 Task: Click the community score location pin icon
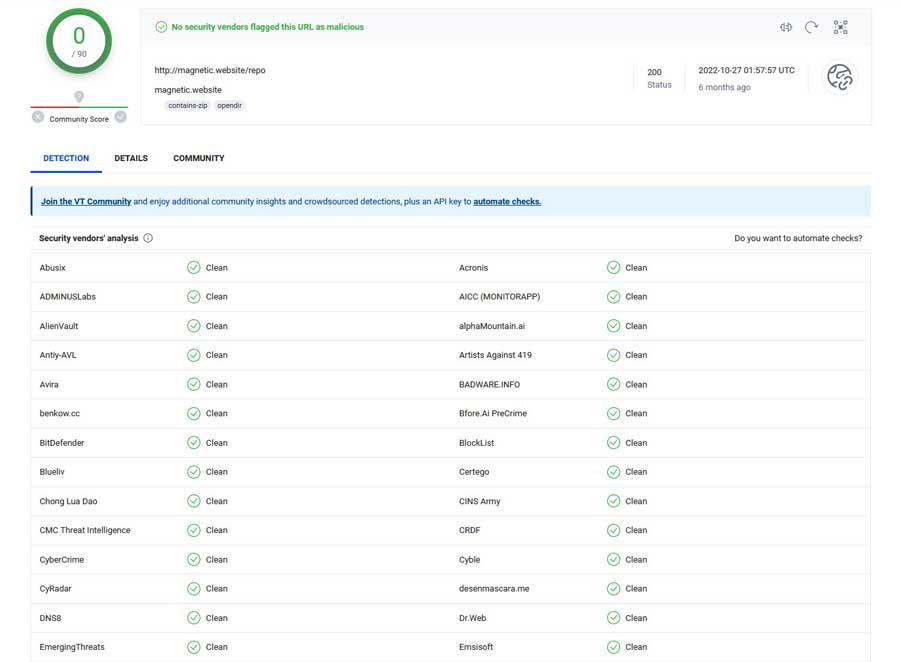79,96
